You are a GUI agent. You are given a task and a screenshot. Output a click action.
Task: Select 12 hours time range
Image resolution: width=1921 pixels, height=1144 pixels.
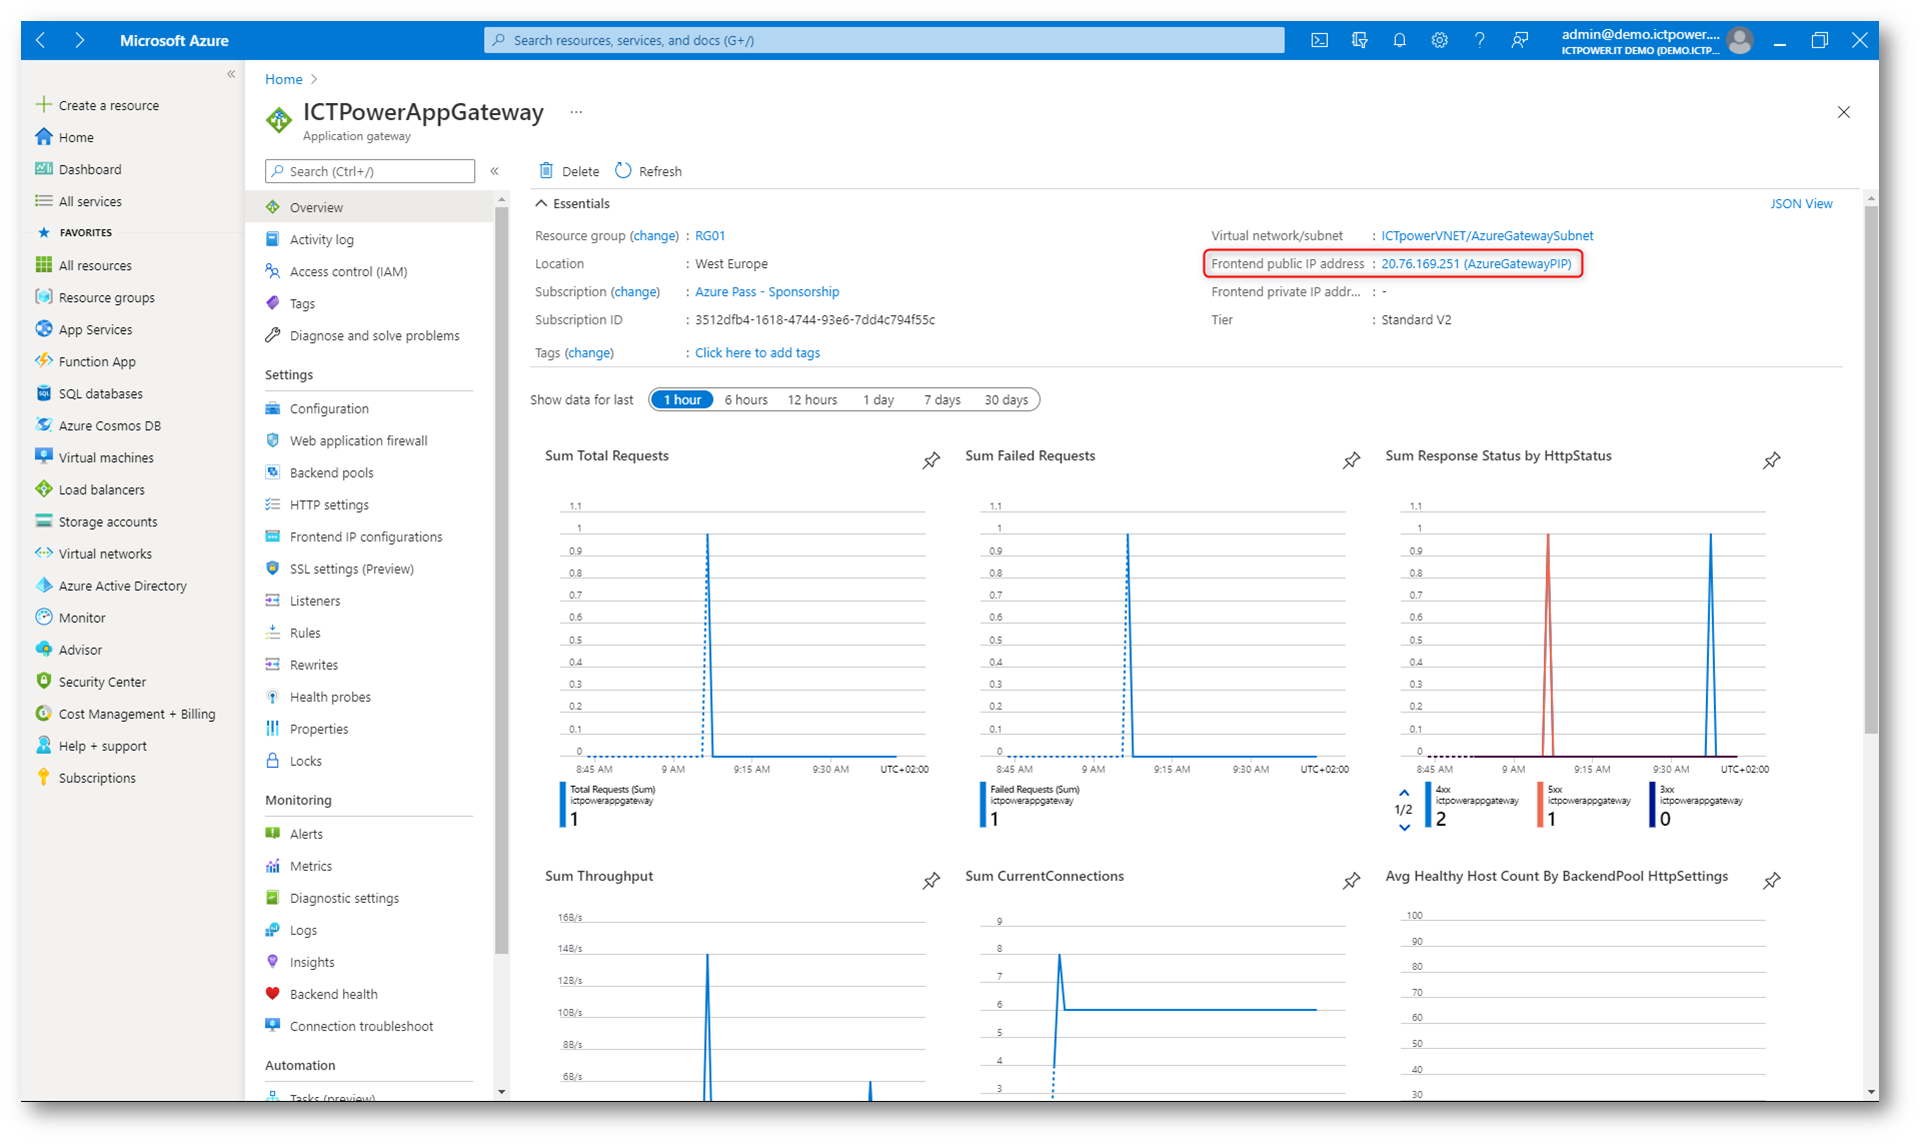[x=812, y=400]
